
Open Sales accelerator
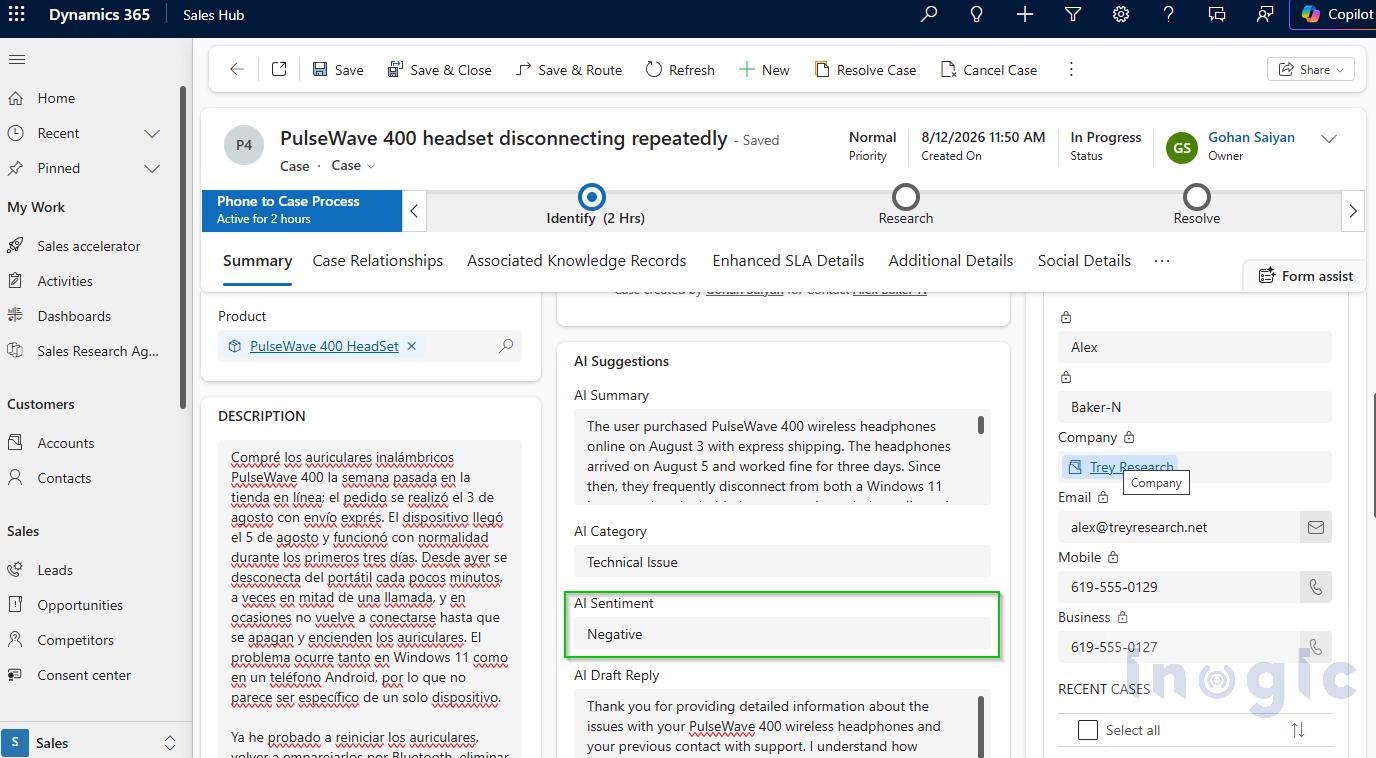click(90, 246)
